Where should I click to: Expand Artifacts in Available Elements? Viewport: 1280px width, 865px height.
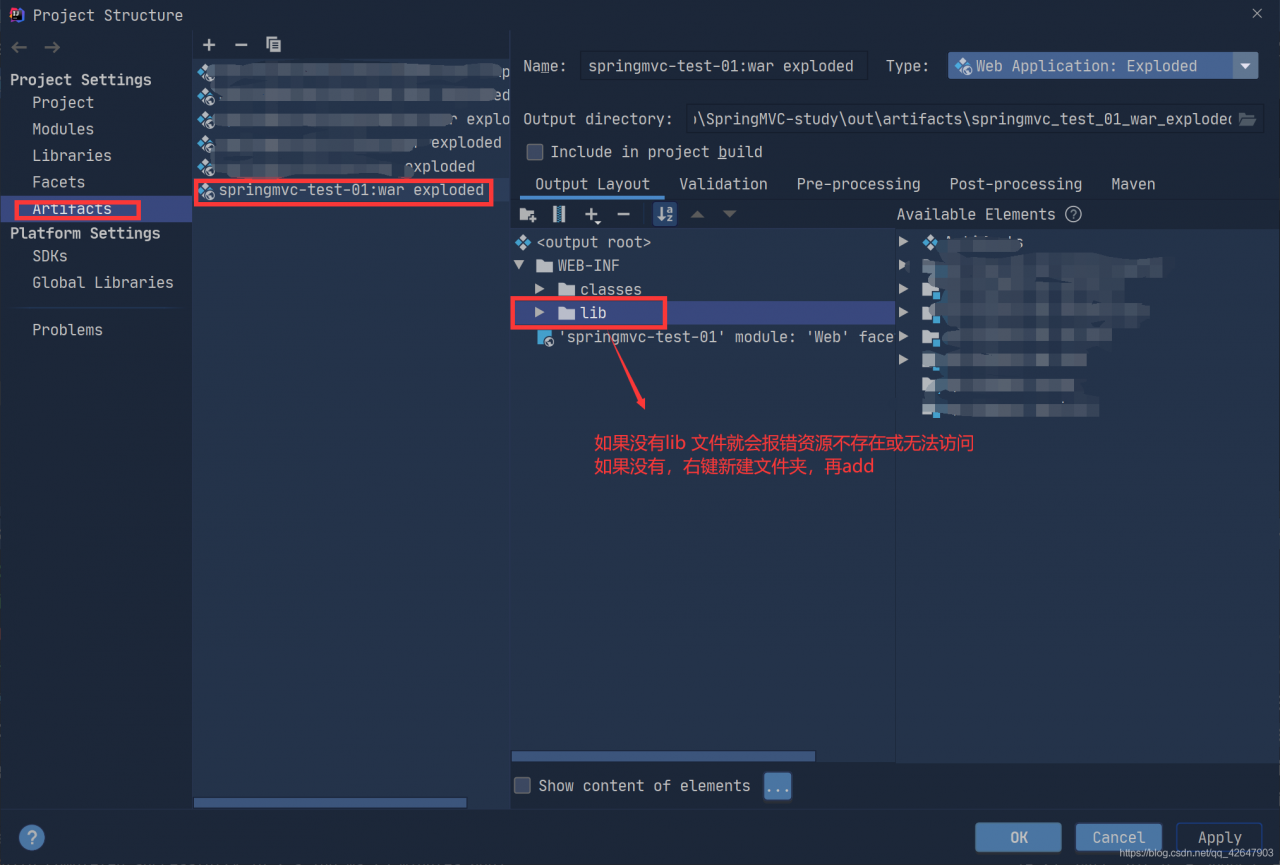point(904,242)
